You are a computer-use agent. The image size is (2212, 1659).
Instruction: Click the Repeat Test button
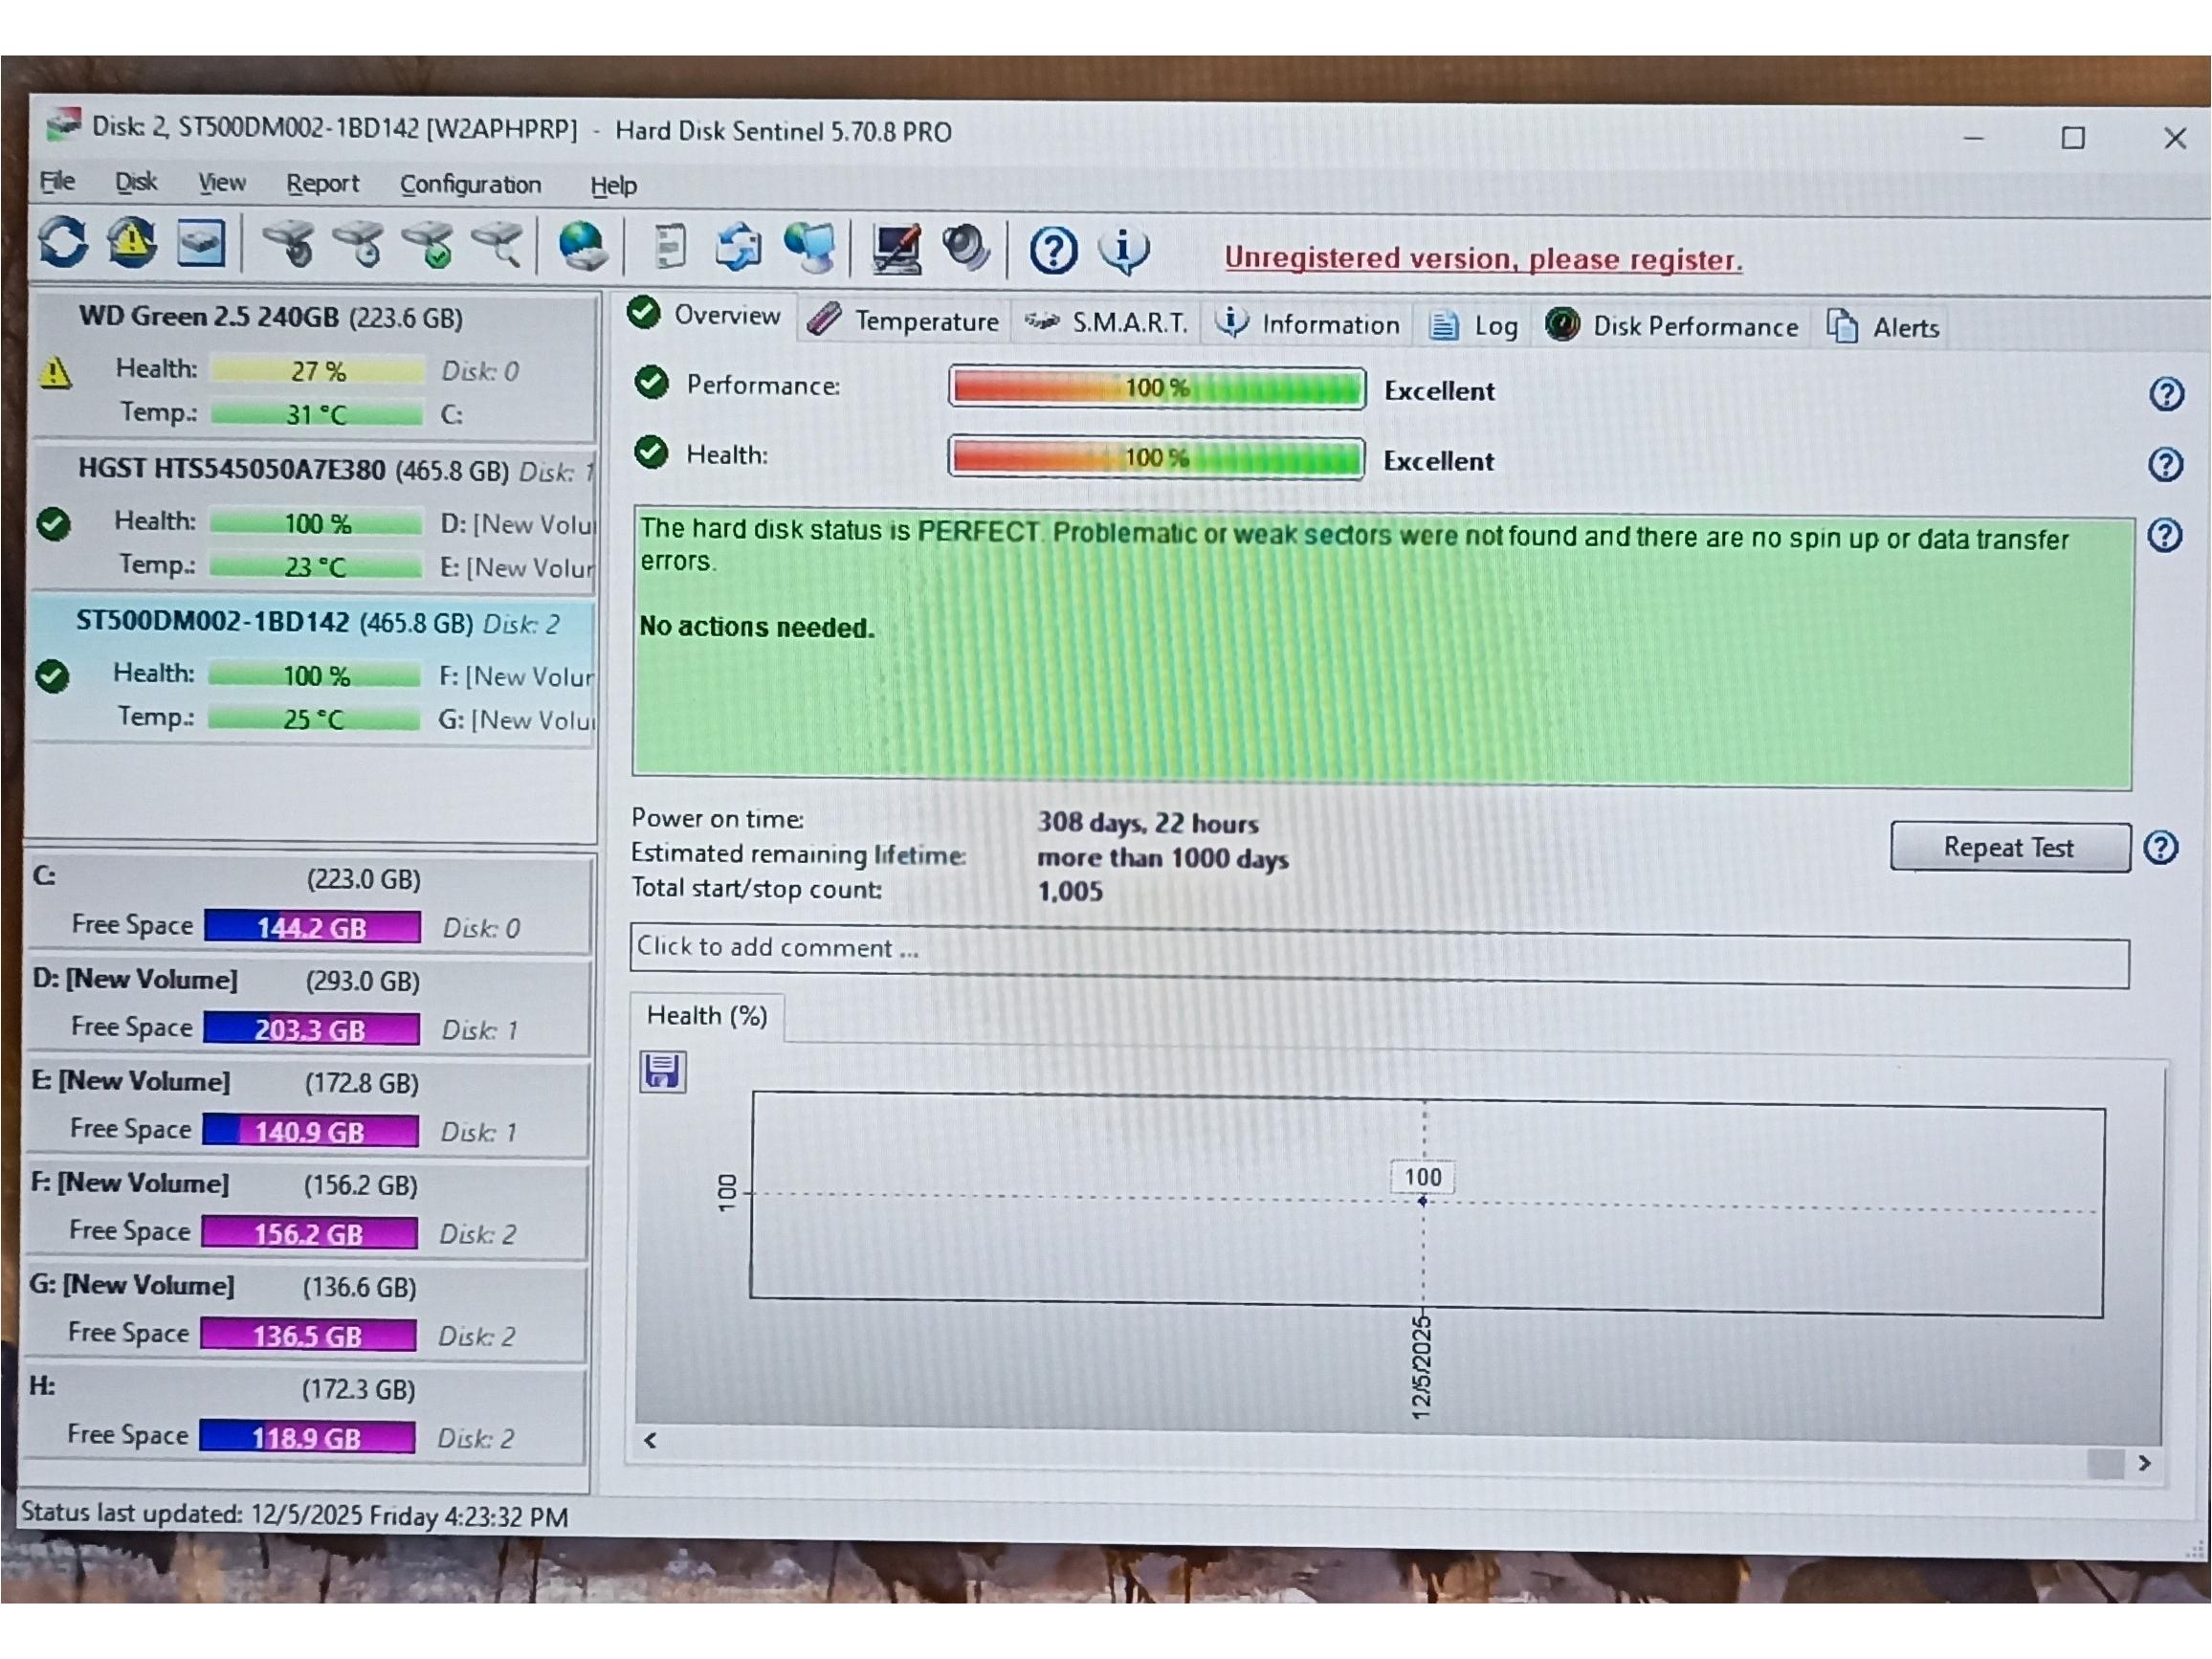[2008, 848]
